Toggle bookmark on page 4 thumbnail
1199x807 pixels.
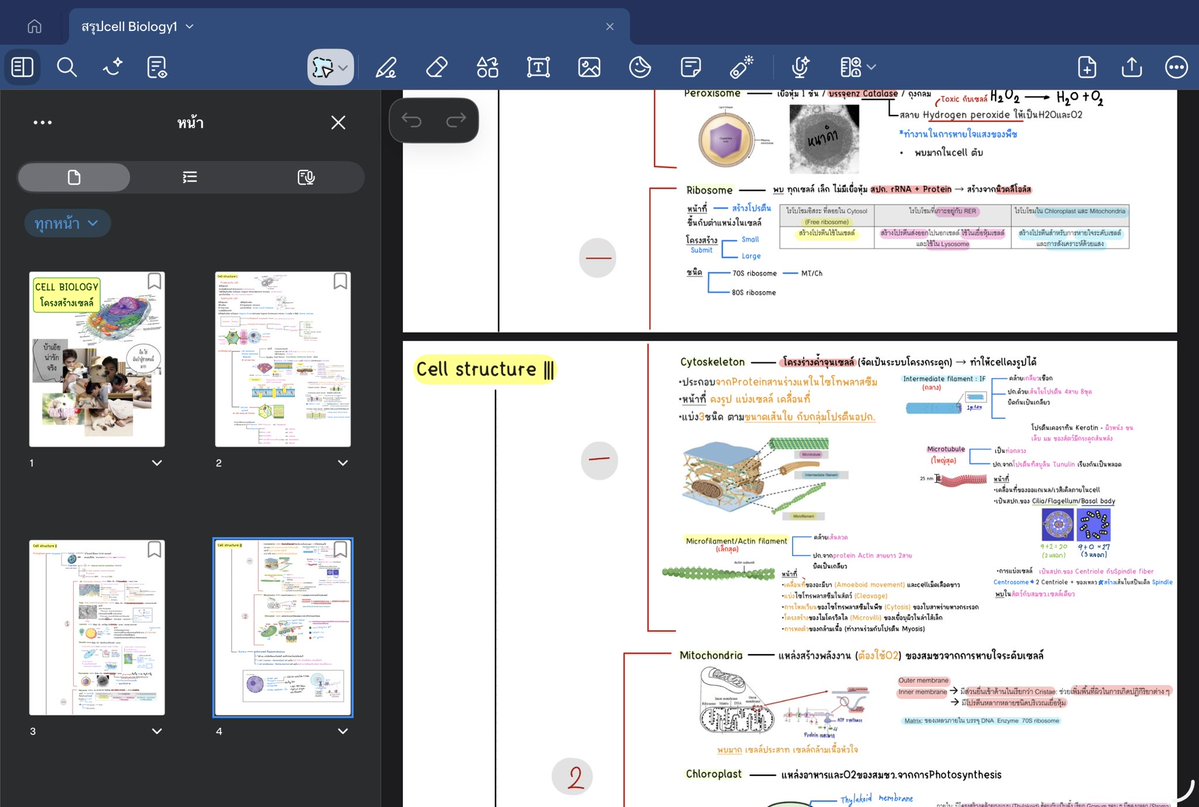click(340, 549)
